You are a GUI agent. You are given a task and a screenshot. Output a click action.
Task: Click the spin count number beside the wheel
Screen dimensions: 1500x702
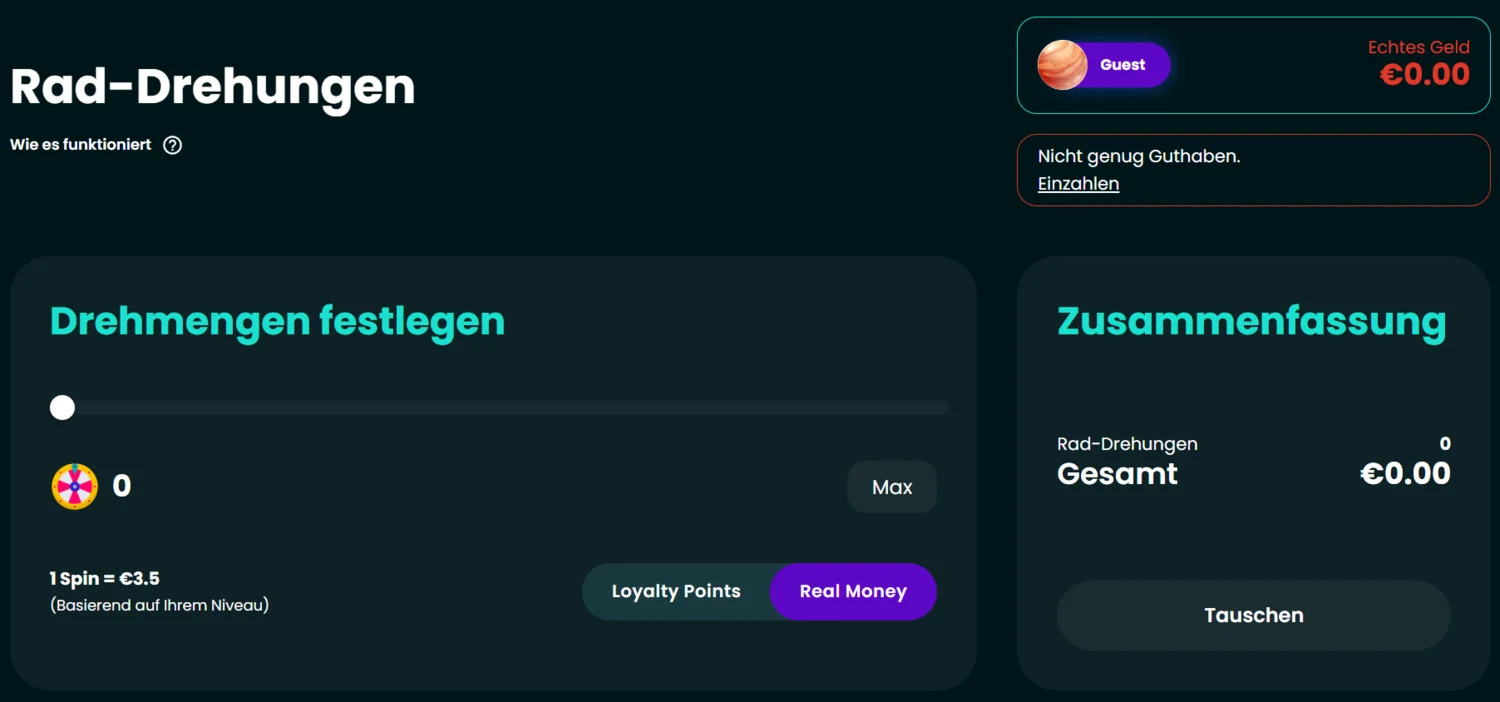point(122,487)
